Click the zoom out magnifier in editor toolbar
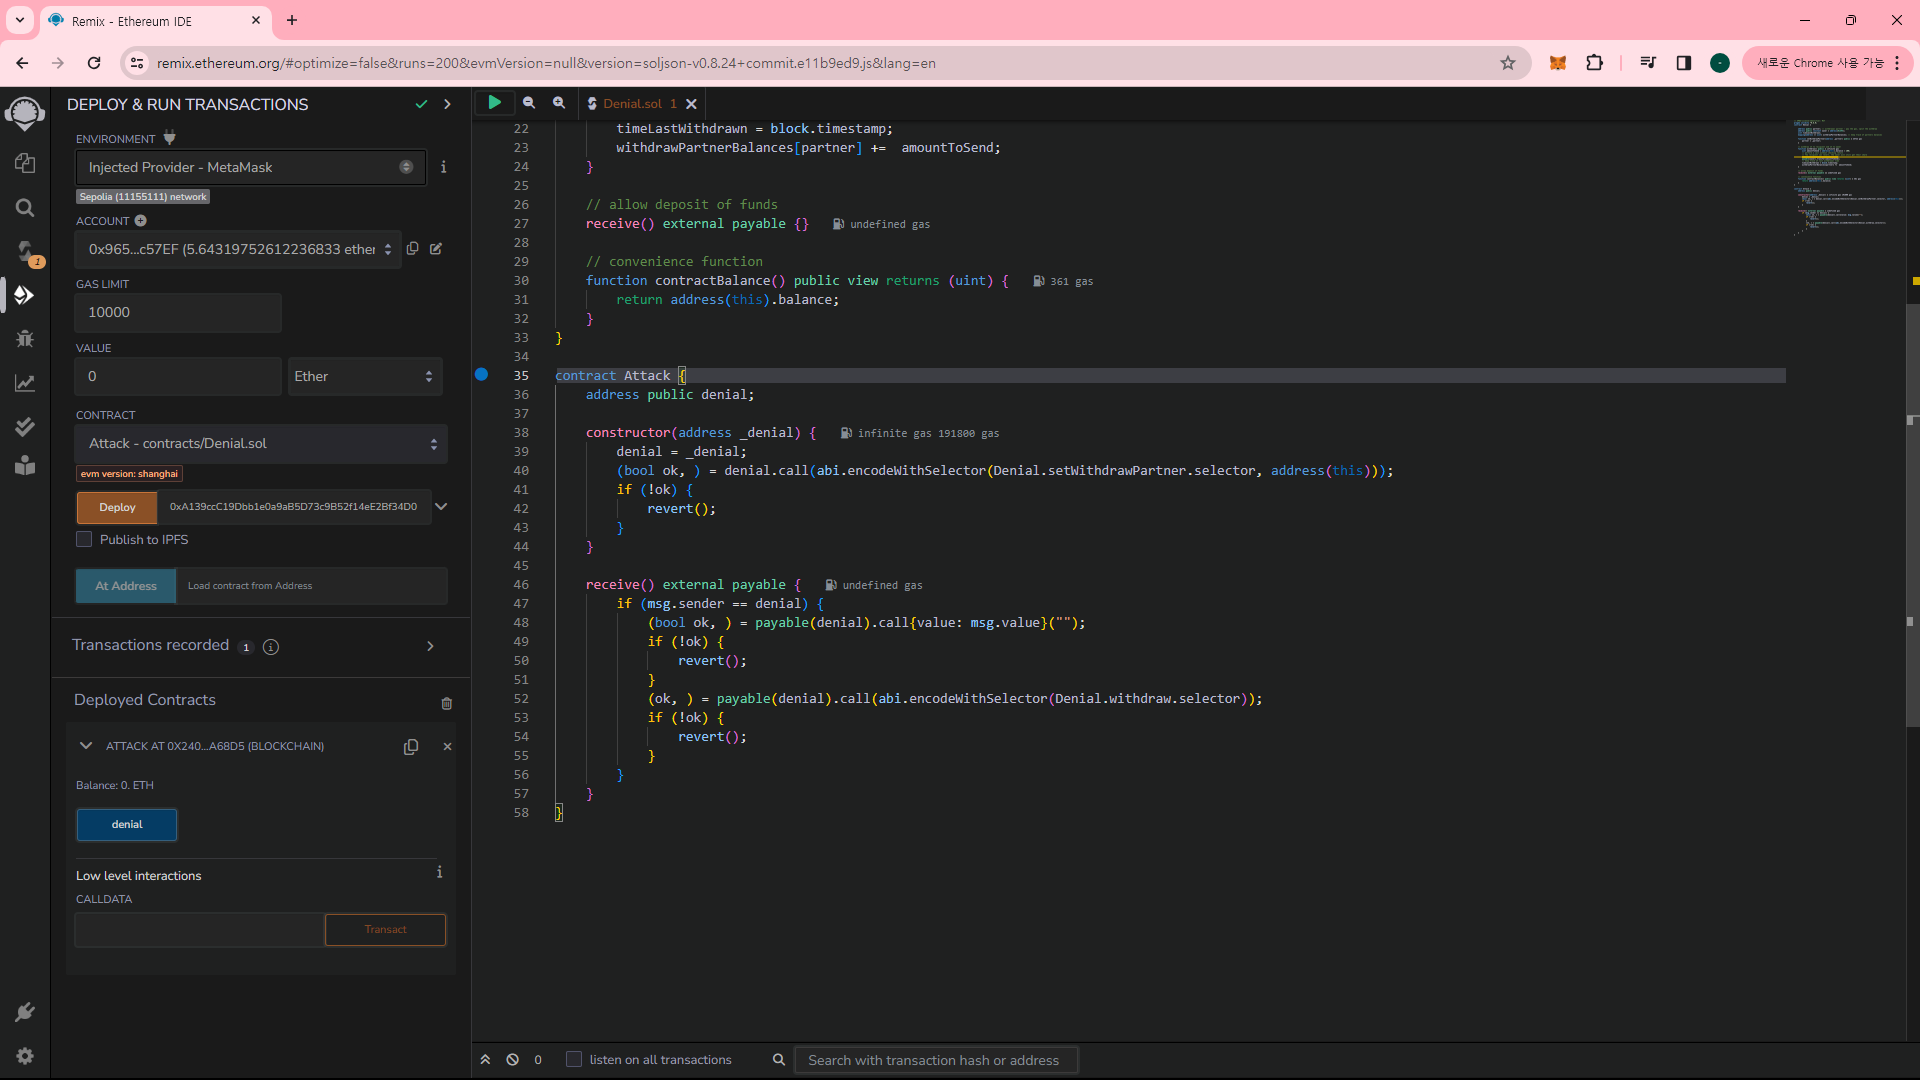Viewport: 1920px width, 1080px height. [529, 102]
